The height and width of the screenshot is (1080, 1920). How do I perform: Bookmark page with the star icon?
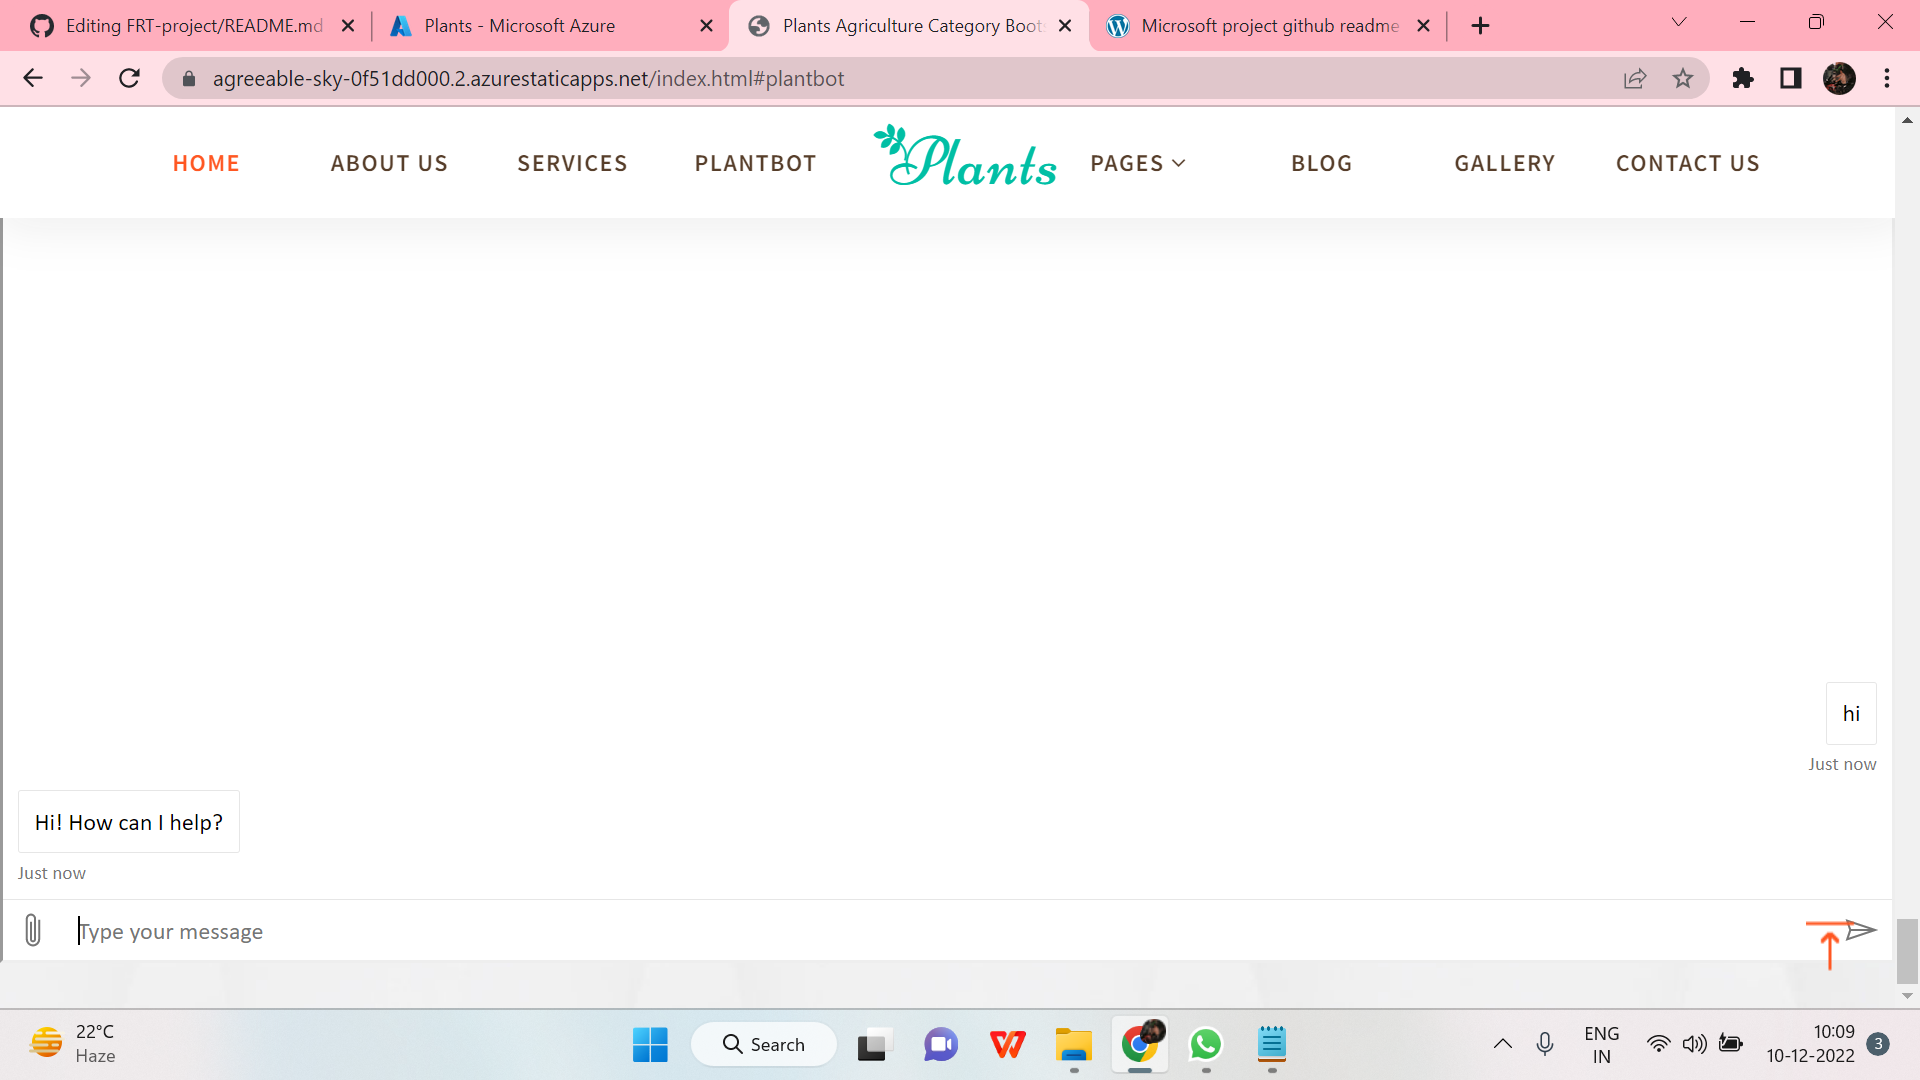[1683, 79]
